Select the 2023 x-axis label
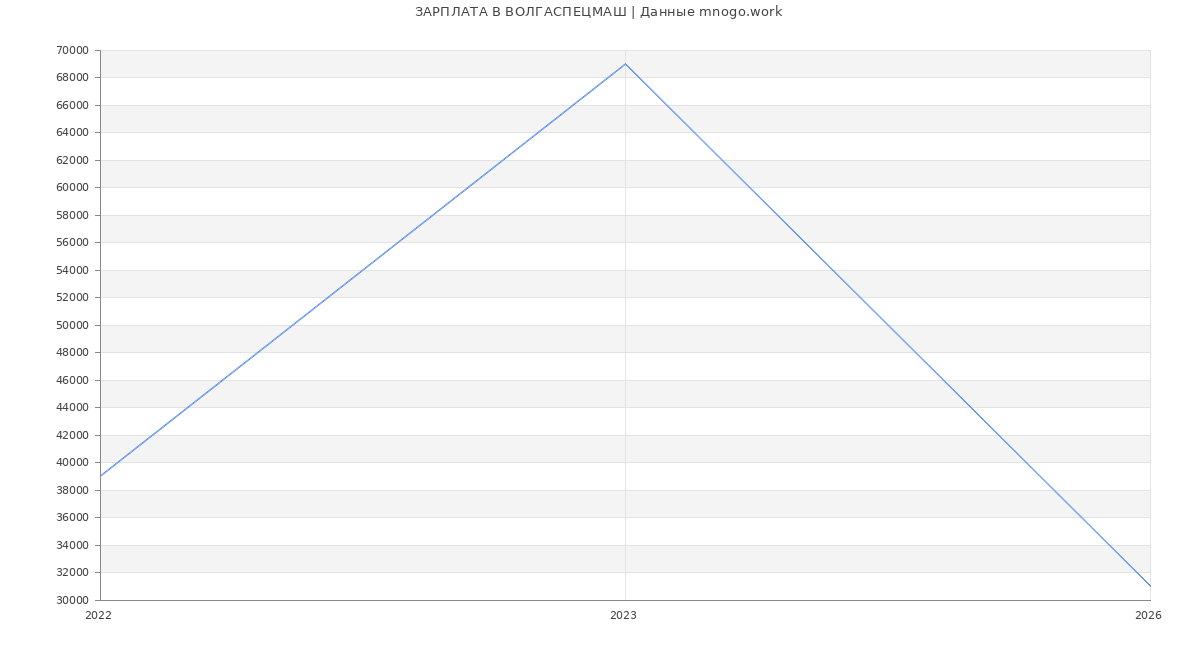 coord(623,616)
